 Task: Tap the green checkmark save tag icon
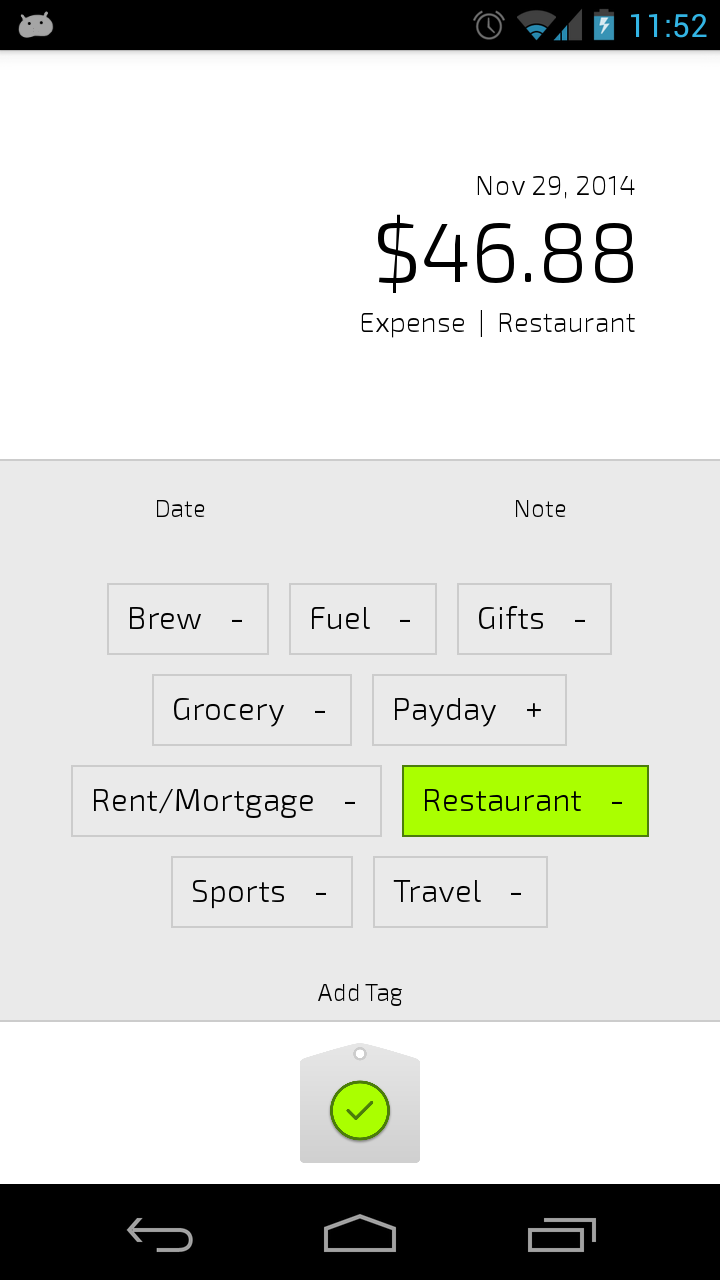360,1110
